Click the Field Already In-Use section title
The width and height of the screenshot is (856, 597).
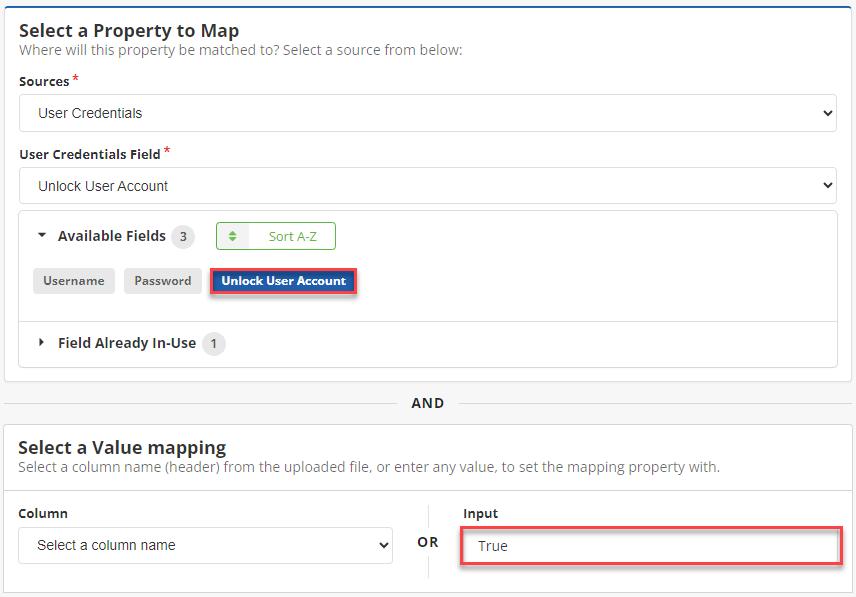pyautogui.click(x=127, y=343)
